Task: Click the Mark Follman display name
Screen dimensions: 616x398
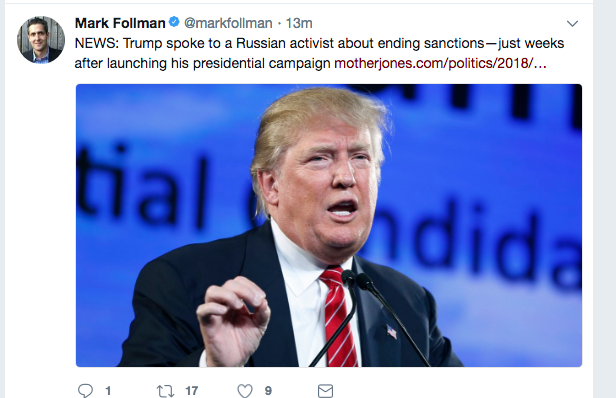Action: tap(120, 23)
